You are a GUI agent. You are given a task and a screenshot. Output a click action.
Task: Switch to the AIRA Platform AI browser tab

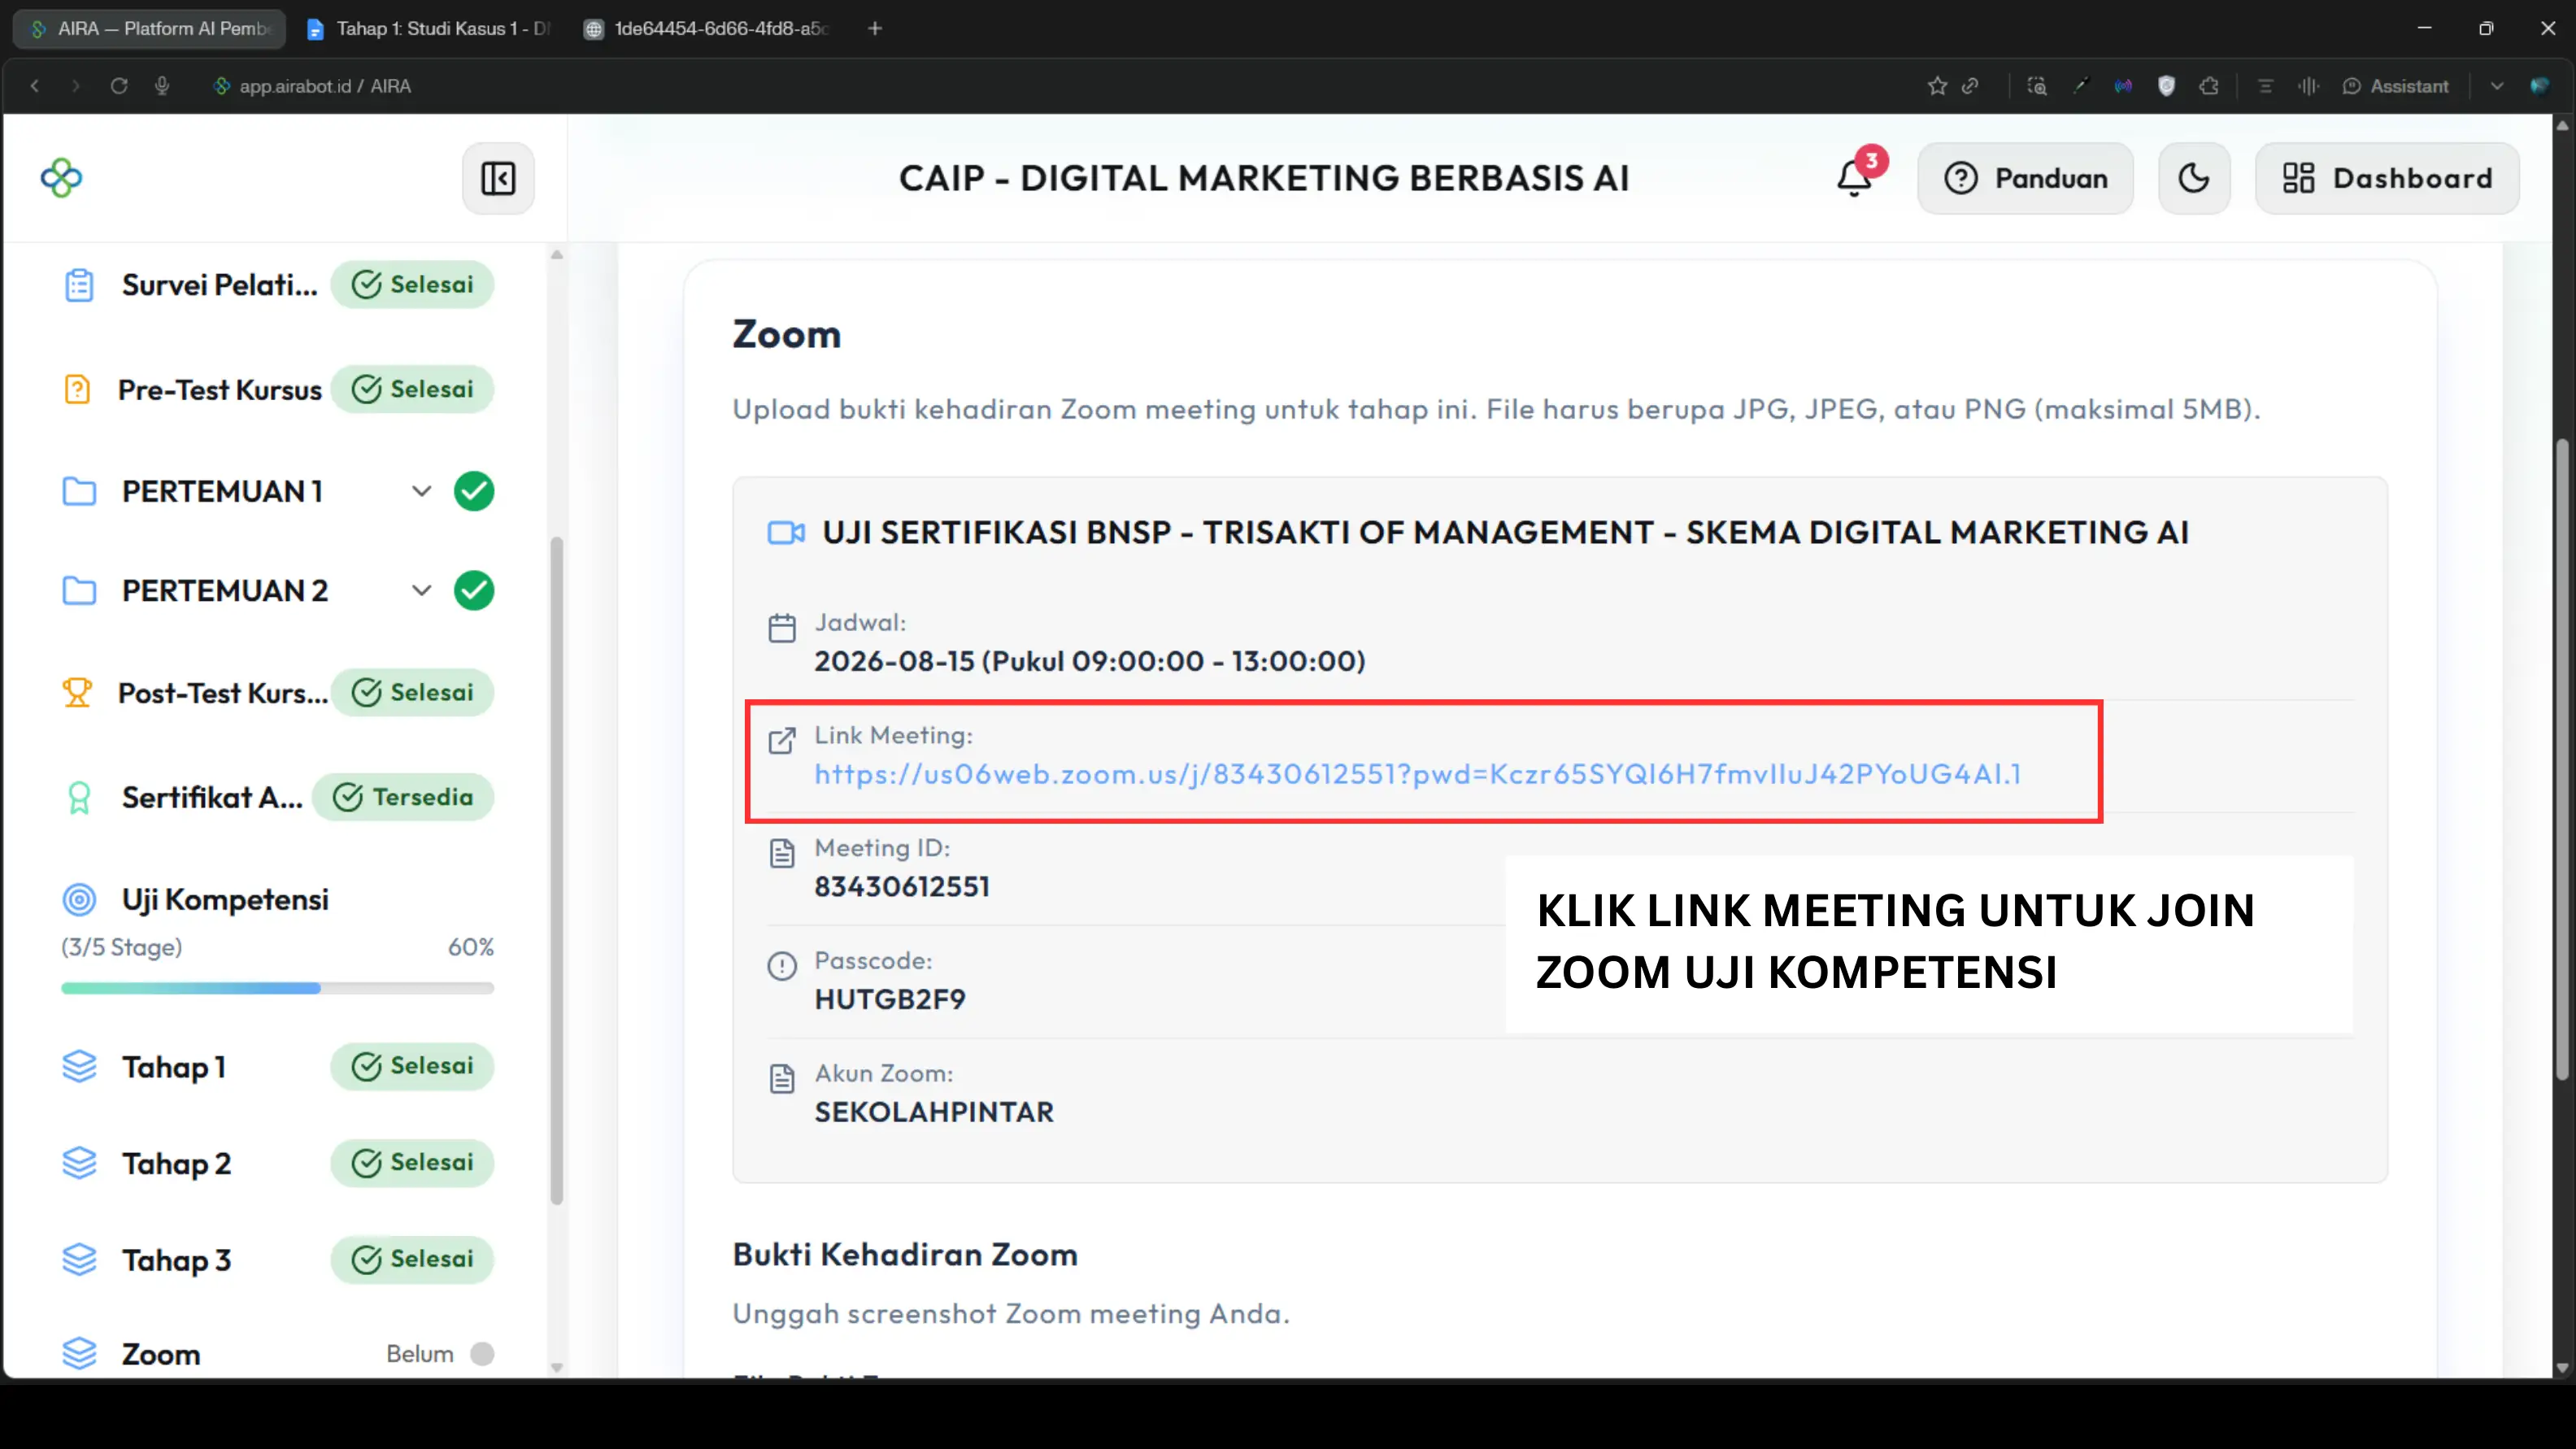coord(150,29)
